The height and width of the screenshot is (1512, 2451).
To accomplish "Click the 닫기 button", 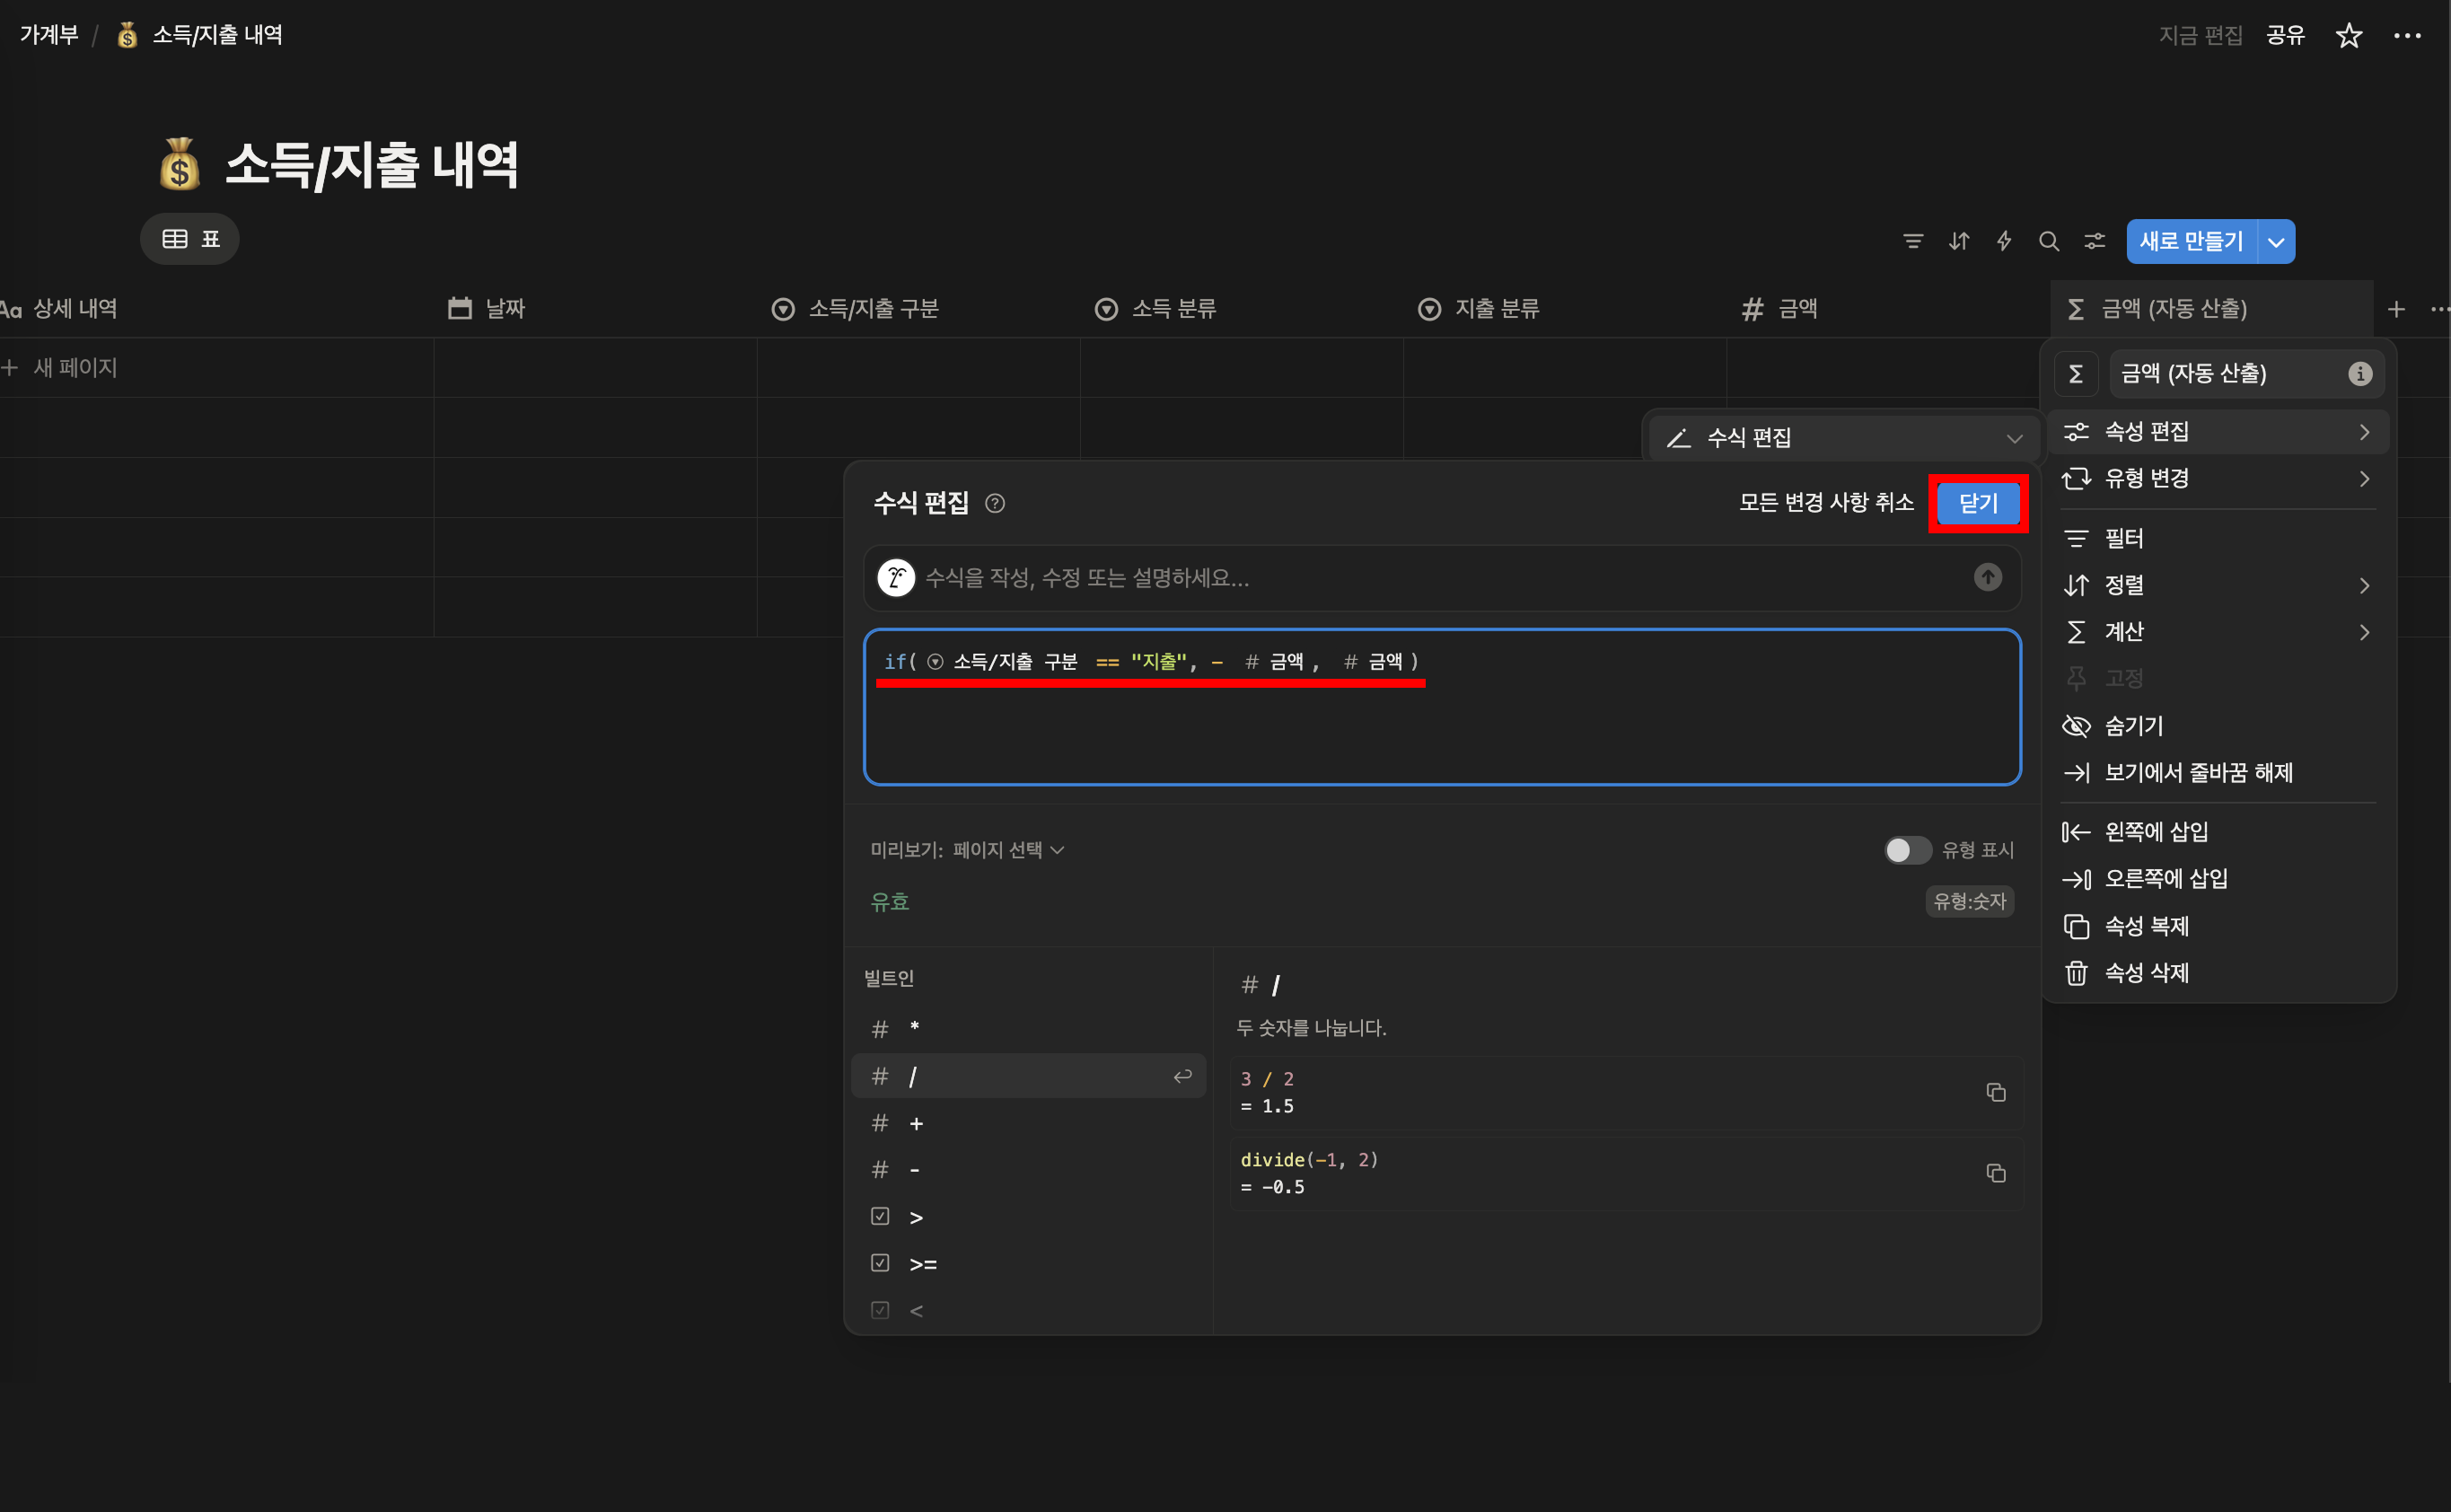I will (x=1977, y=503).
